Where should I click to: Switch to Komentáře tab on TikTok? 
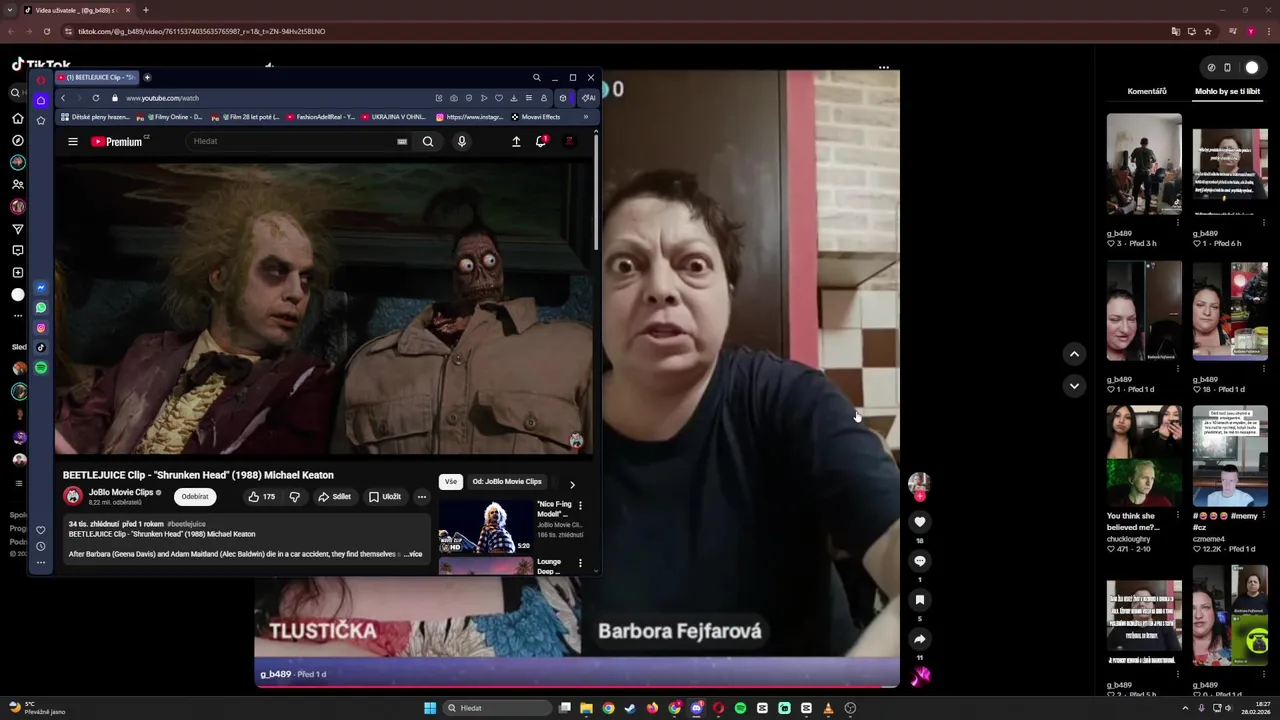1147,91
